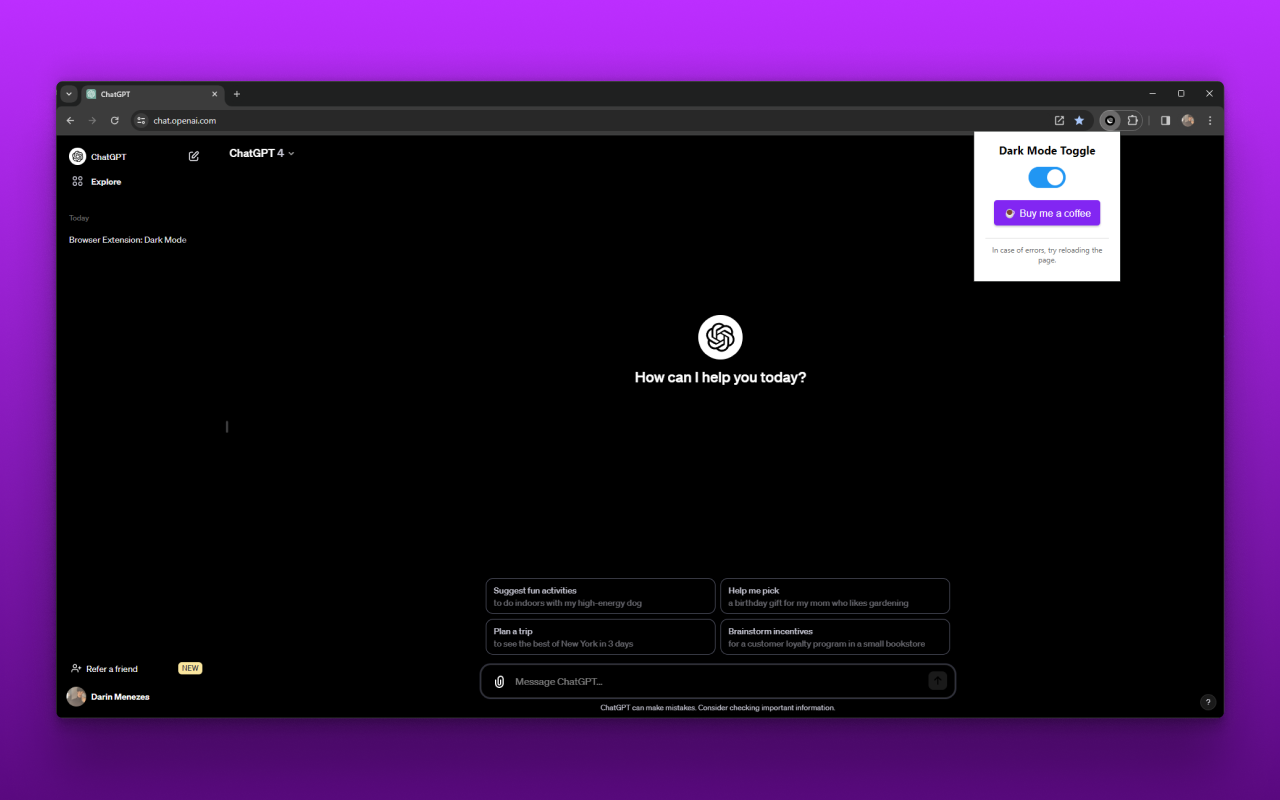This screenshot has height=800, width=1280.
Task: Start a new chat with the compose icon
Action: (194, 156)
